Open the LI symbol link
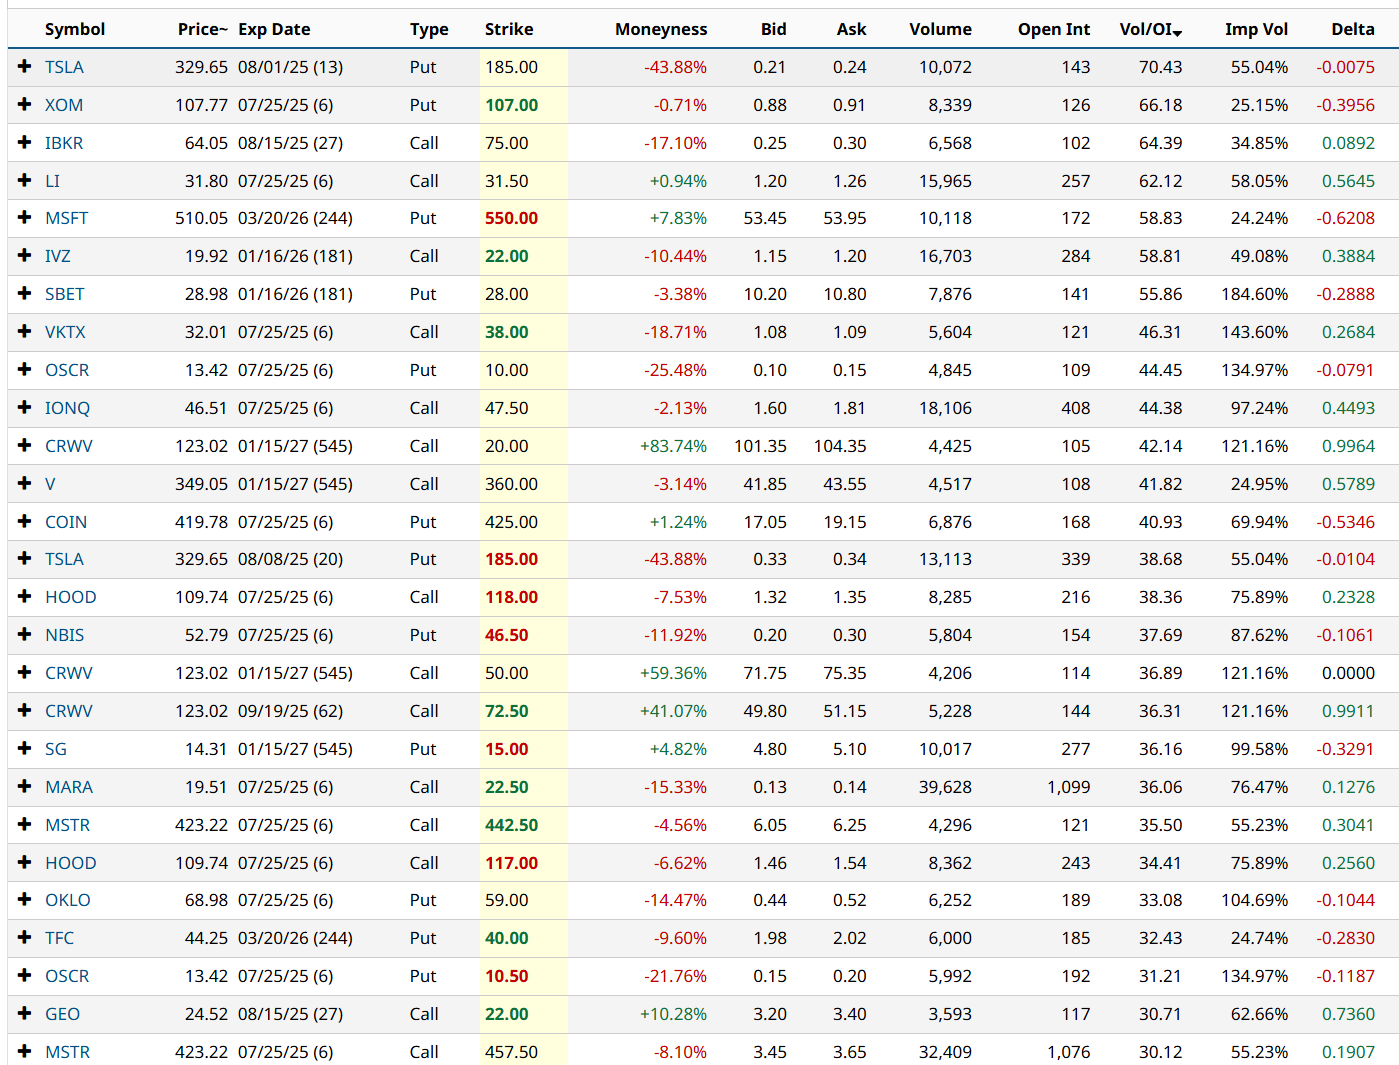 point(52,181)
